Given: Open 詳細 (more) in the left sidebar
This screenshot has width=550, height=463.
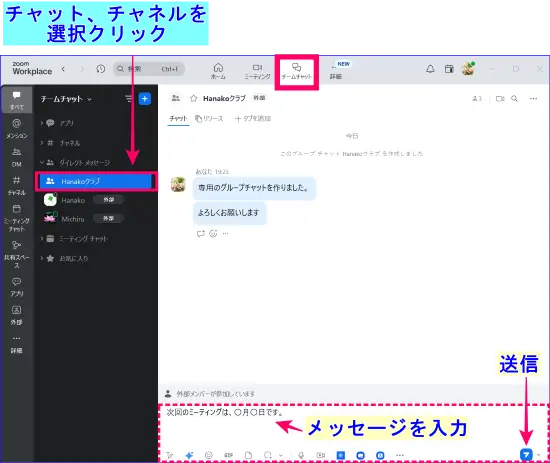Looking at the screenshot, I should (16, 344).
